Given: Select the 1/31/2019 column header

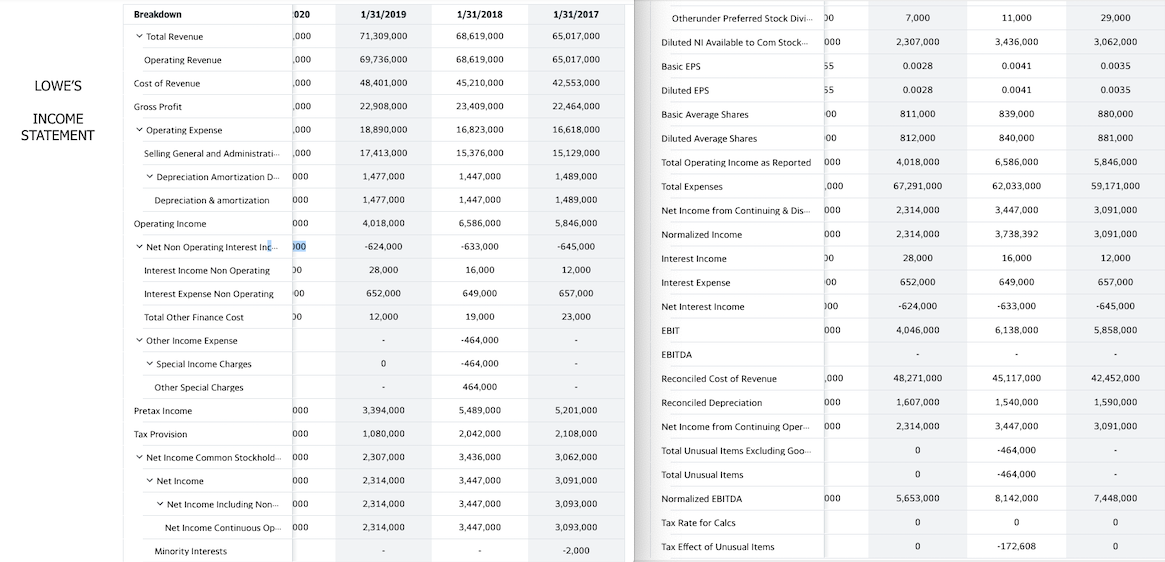Looking at the screenshot, I should point(383,14).
